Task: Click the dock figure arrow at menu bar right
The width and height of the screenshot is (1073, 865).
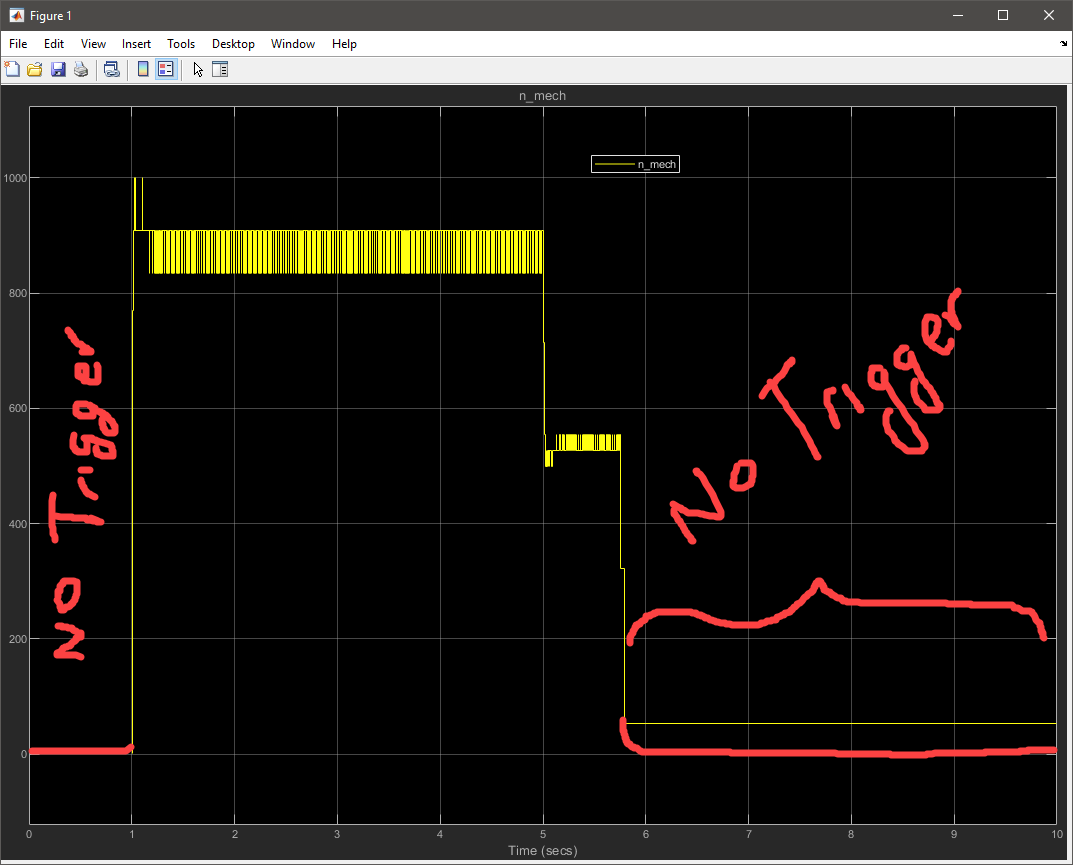Action: point(1063,44)
